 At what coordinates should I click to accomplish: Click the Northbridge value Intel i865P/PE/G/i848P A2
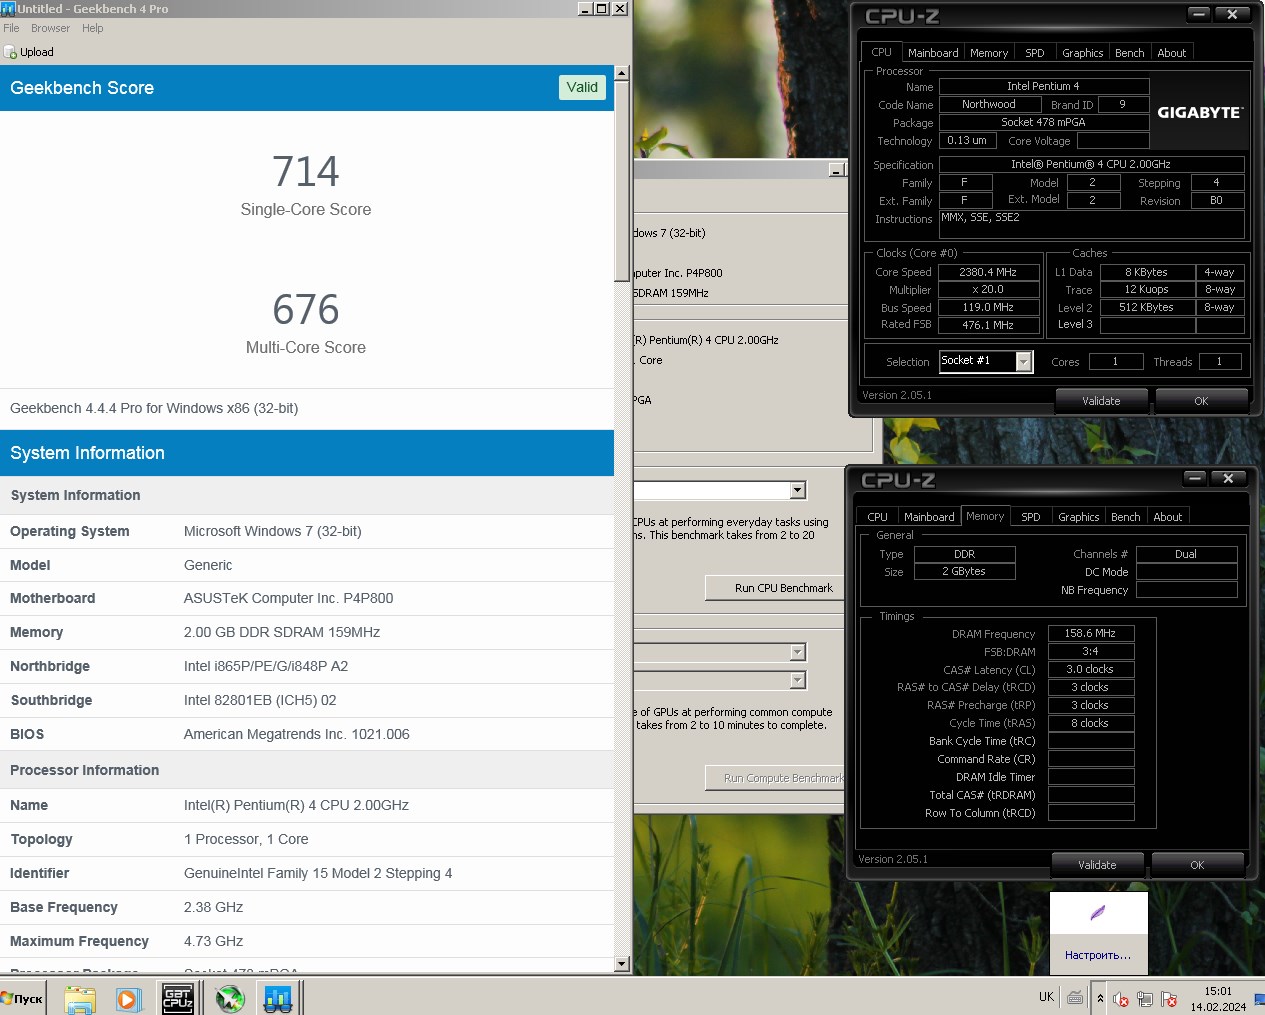click(x=266, y=666)
